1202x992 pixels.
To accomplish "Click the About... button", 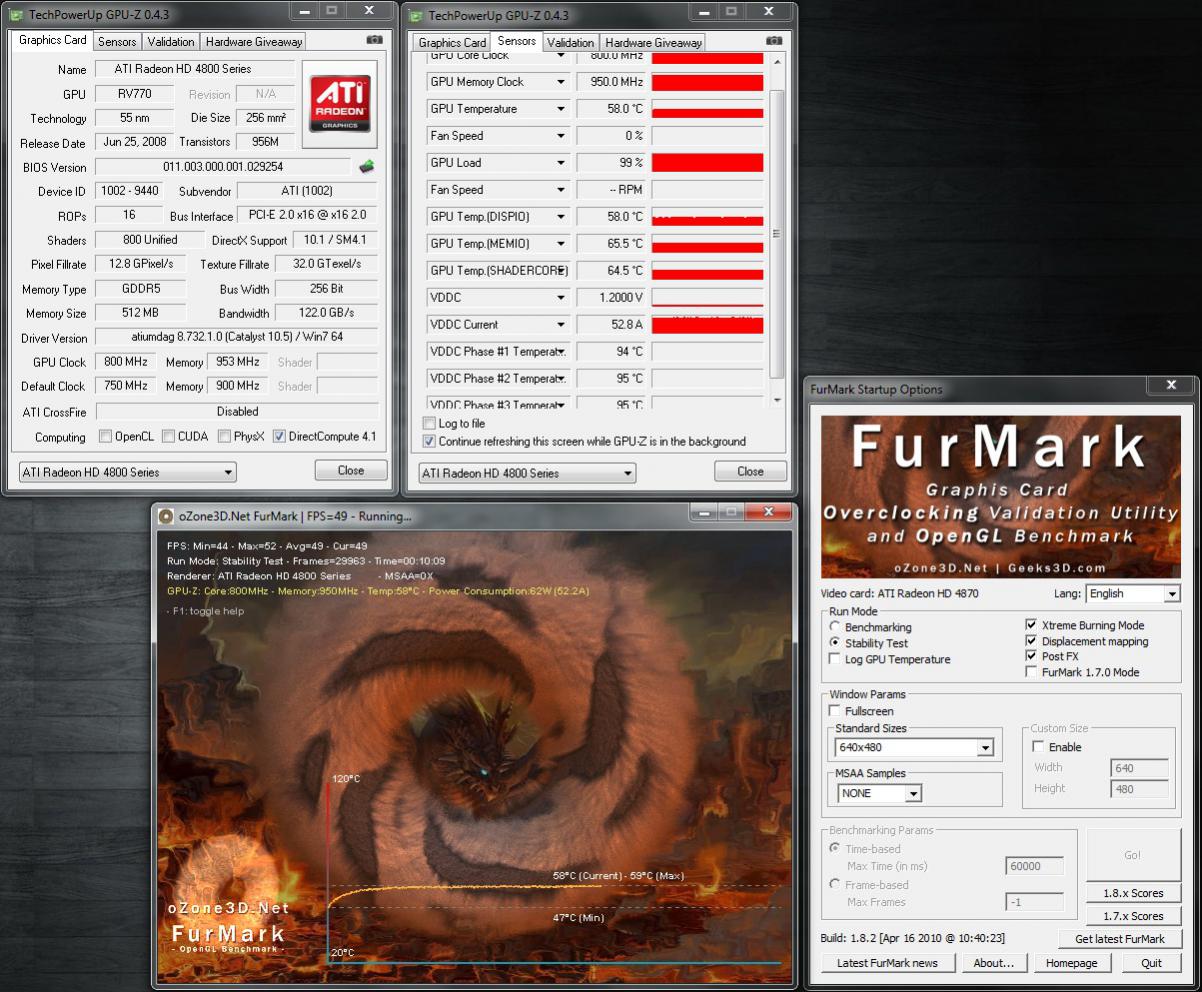I will (x=994, y=963).
